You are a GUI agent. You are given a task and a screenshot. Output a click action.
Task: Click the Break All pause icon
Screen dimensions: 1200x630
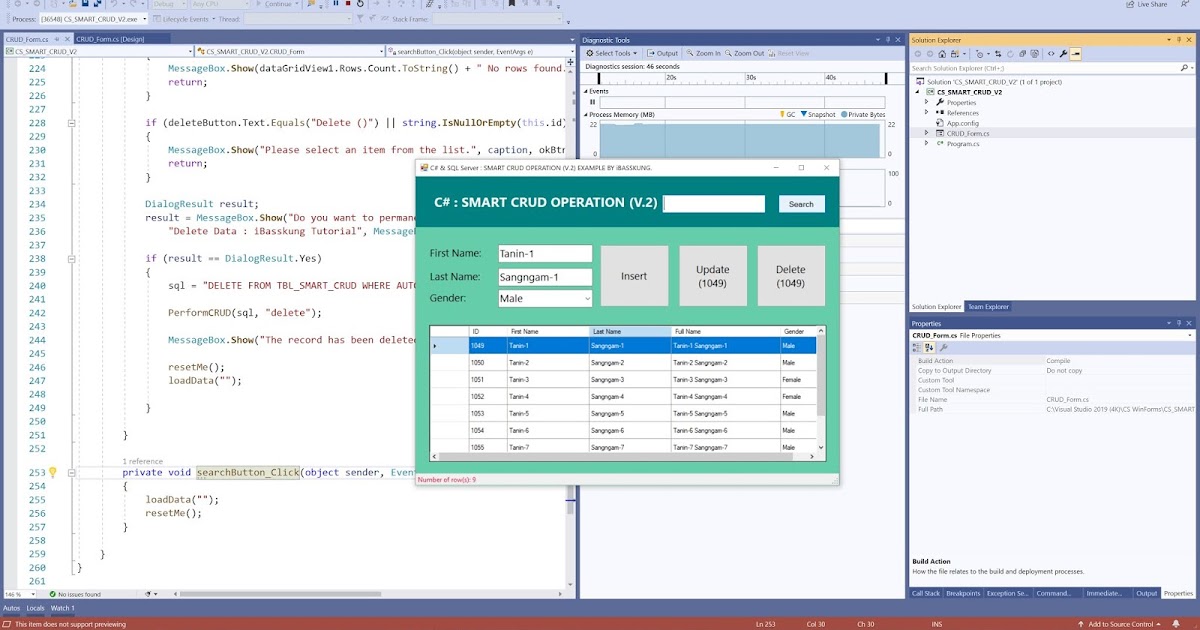point(335,4)
